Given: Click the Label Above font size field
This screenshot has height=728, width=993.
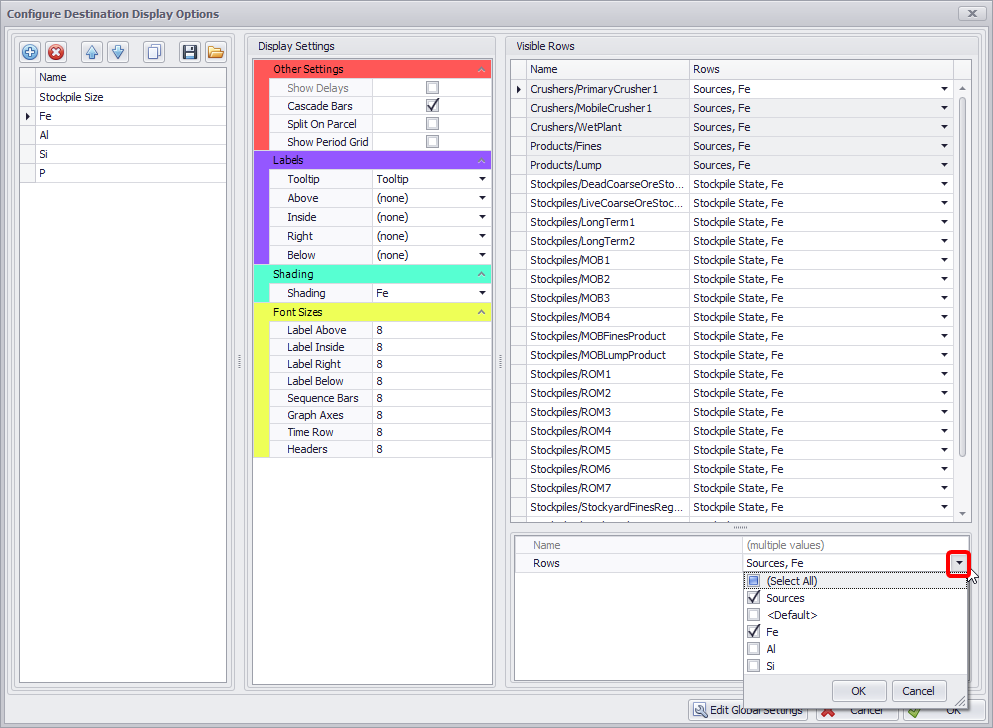Looking at the screenshot, I should click(x=430, y=330).
